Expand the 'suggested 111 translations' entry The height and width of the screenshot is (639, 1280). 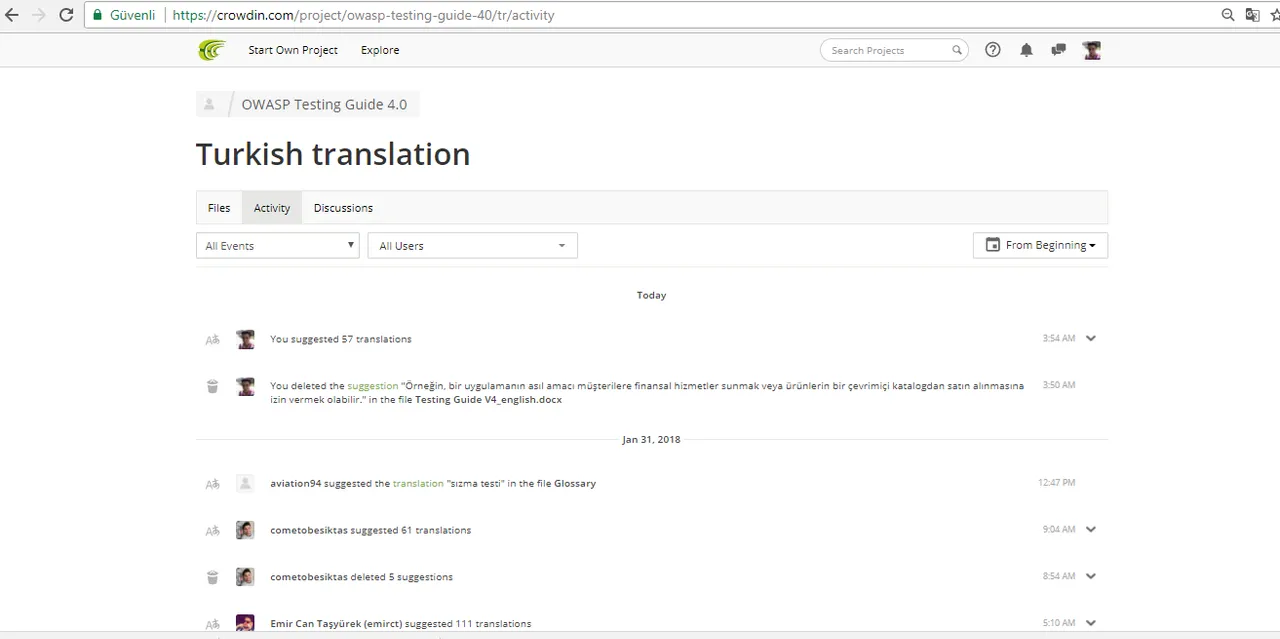[x=1091, y=623]
